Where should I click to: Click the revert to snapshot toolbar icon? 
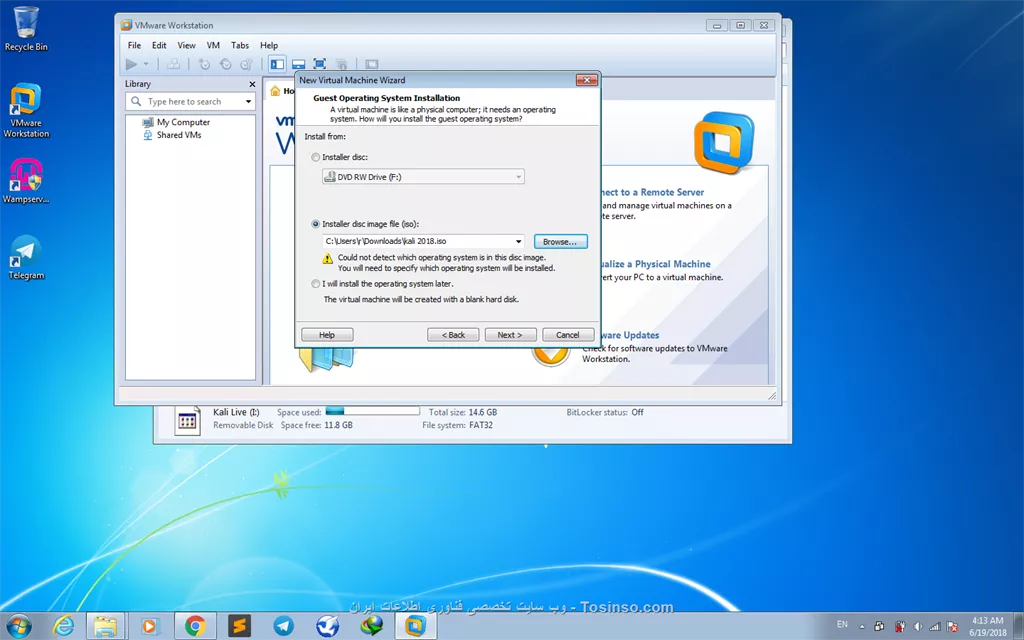(x=225, y=64)
